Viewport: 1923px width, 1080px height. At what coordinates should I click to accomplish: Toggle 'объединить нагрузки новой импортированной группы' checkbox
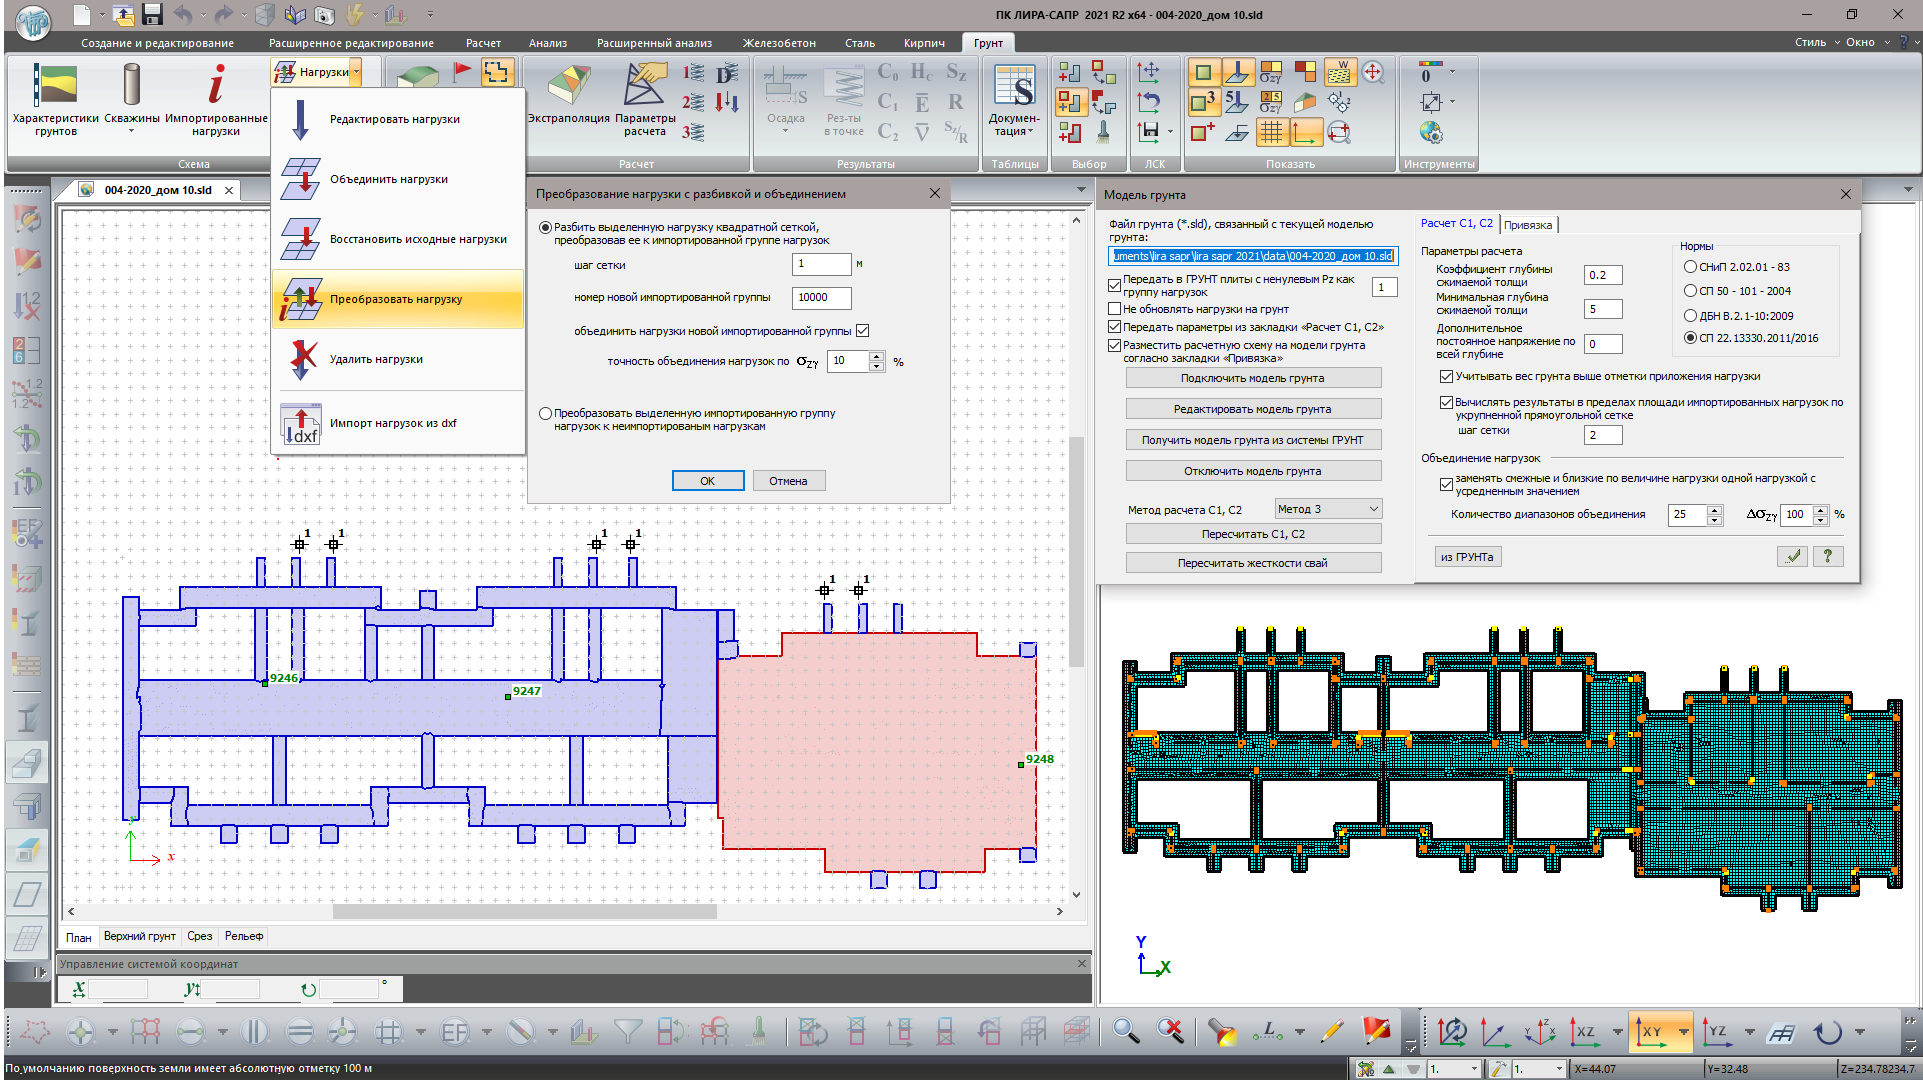tap(863, 331)
